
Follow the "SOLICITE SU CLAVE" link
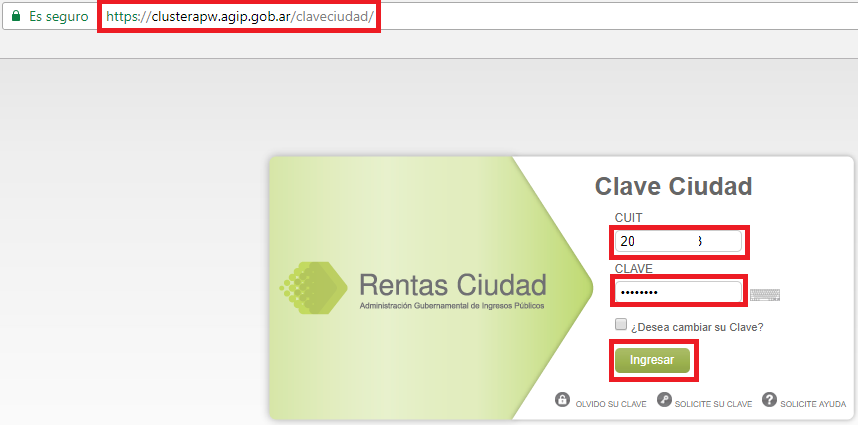[712, 404]
